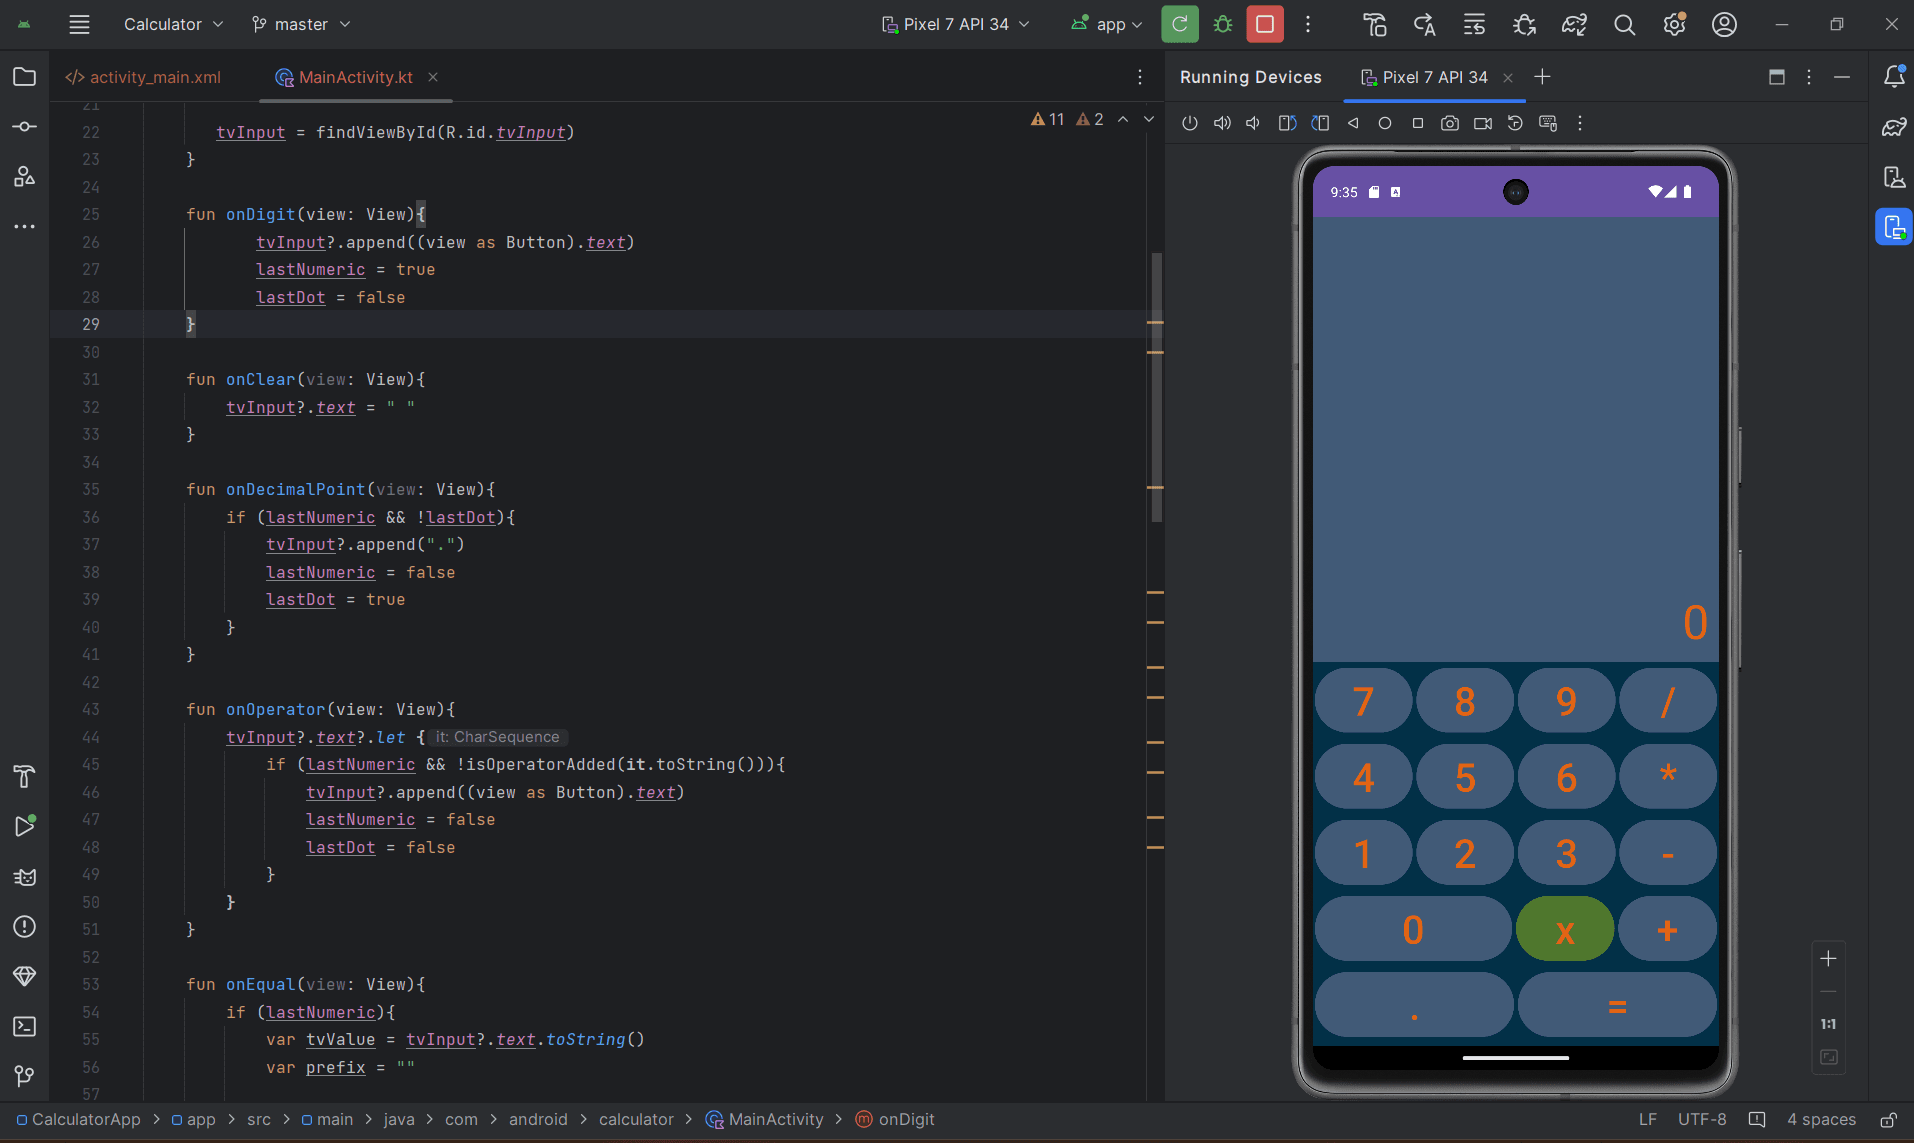1914x1143 pixels.
Task: Open the Terminal tool window
Action: 24,1027
